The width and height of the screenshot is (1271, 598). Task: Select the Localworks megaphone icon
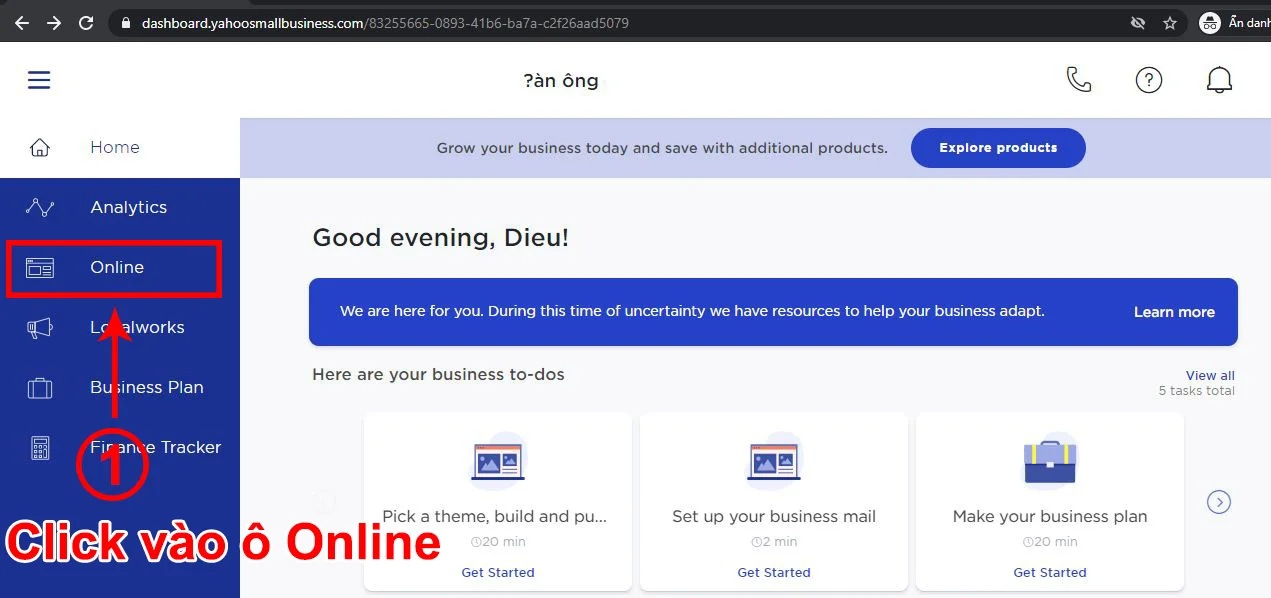(x=39, y=327)
